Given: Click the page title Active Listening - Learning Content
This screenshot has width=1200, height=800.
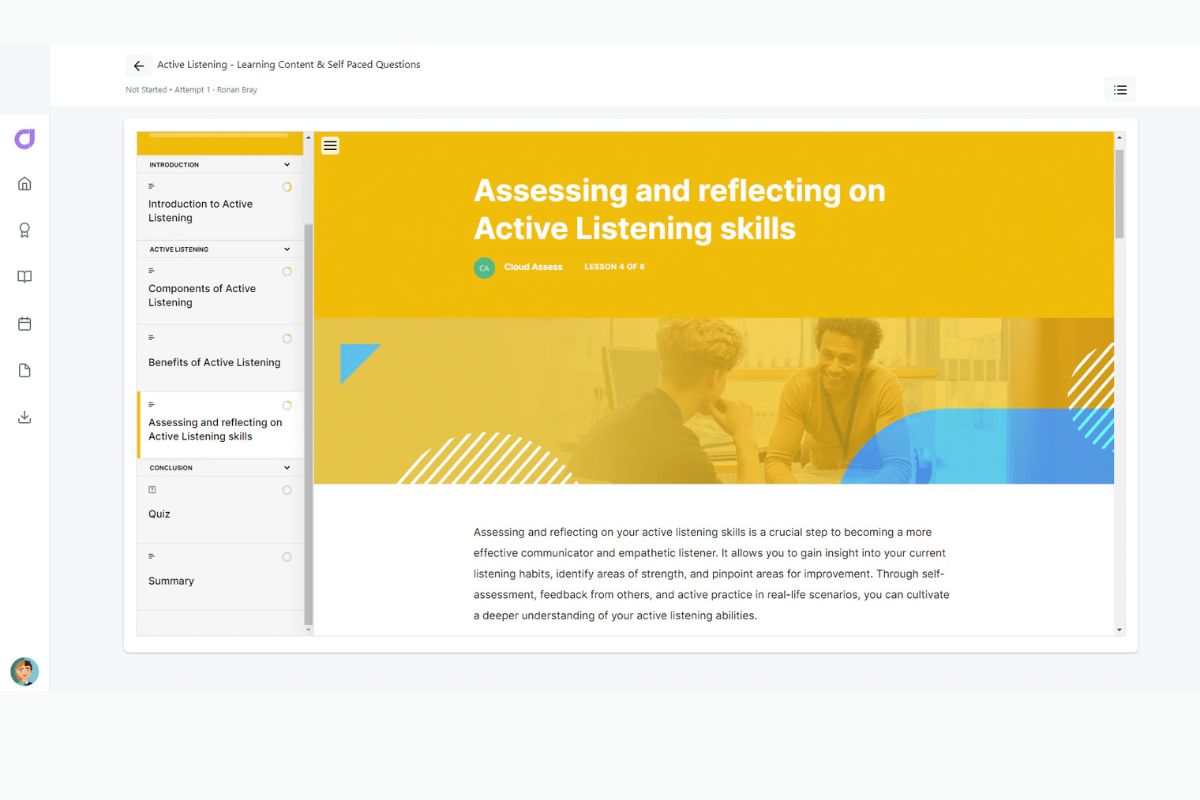Looking at the screenshot, I should (289, 65).
